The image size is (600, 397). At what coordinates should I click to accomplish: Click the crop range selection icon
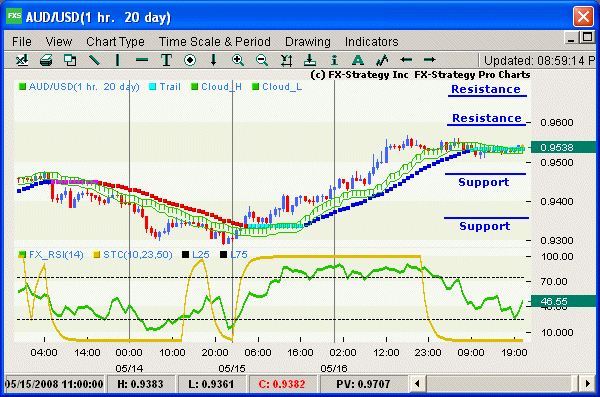(x=286, y=60)
